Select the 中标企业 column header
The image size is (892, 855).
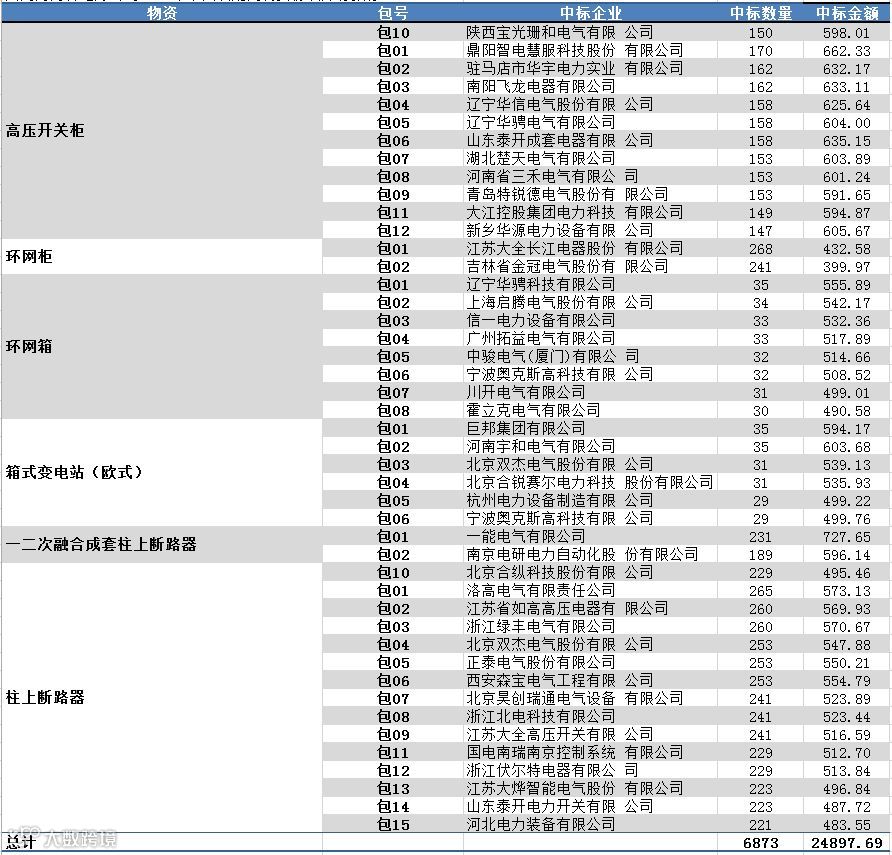tap(590, 13)
